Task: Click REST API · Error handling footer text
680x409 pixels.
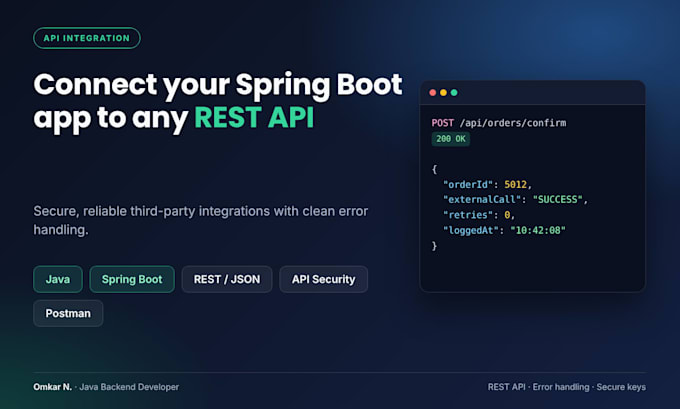Action: 538,387
